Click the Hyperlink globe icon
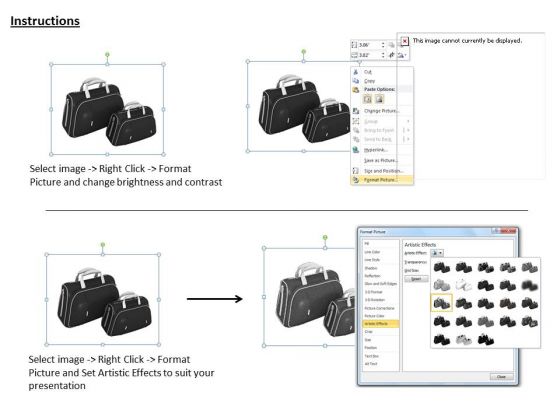The image size is (560, 420). coord(356,150)
